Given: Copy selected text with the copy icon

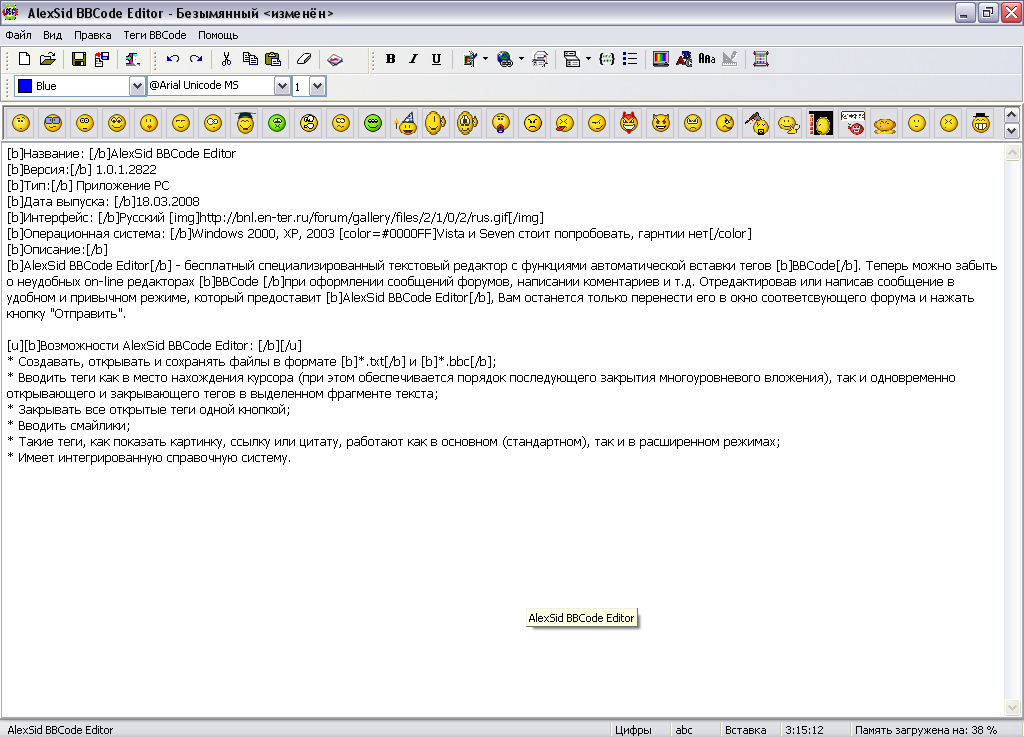Looking at the screenshot, I should [249, 59].
